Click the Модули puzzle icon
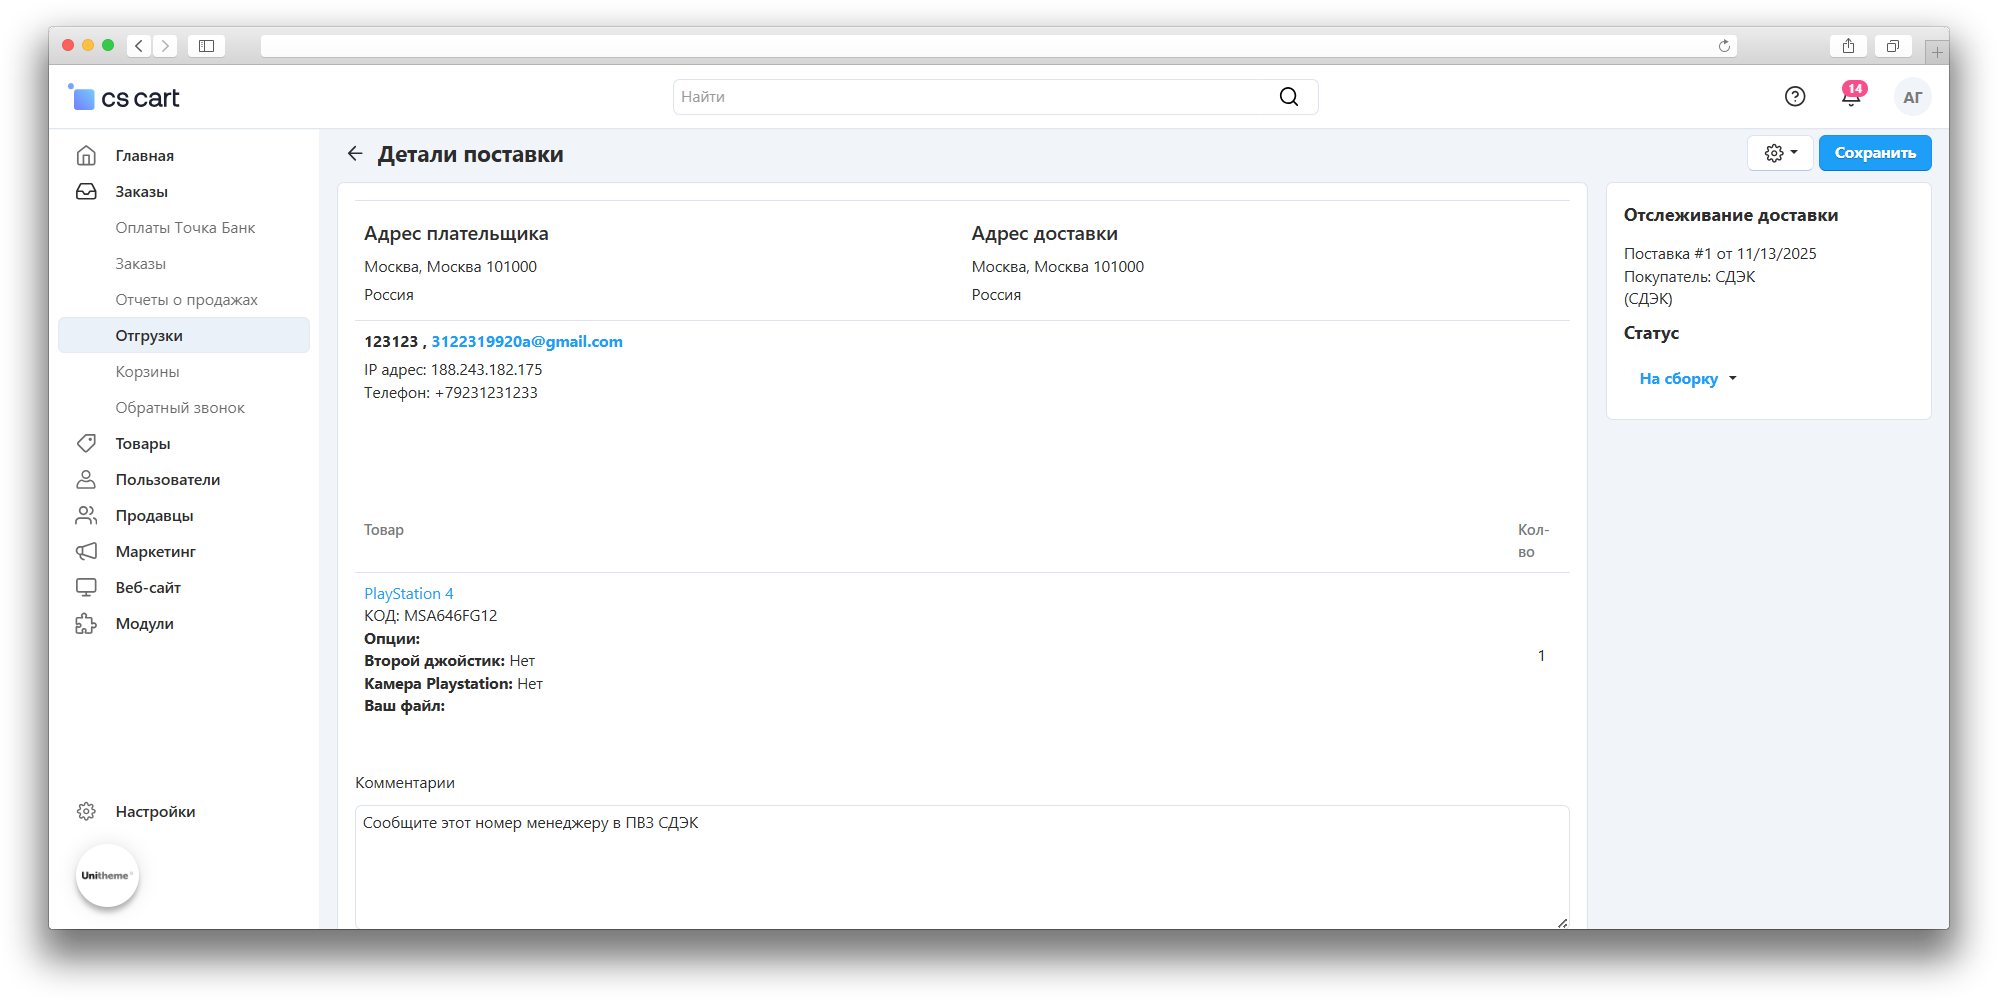The height and width of the screenshot is (1000, 1998). 87,624
